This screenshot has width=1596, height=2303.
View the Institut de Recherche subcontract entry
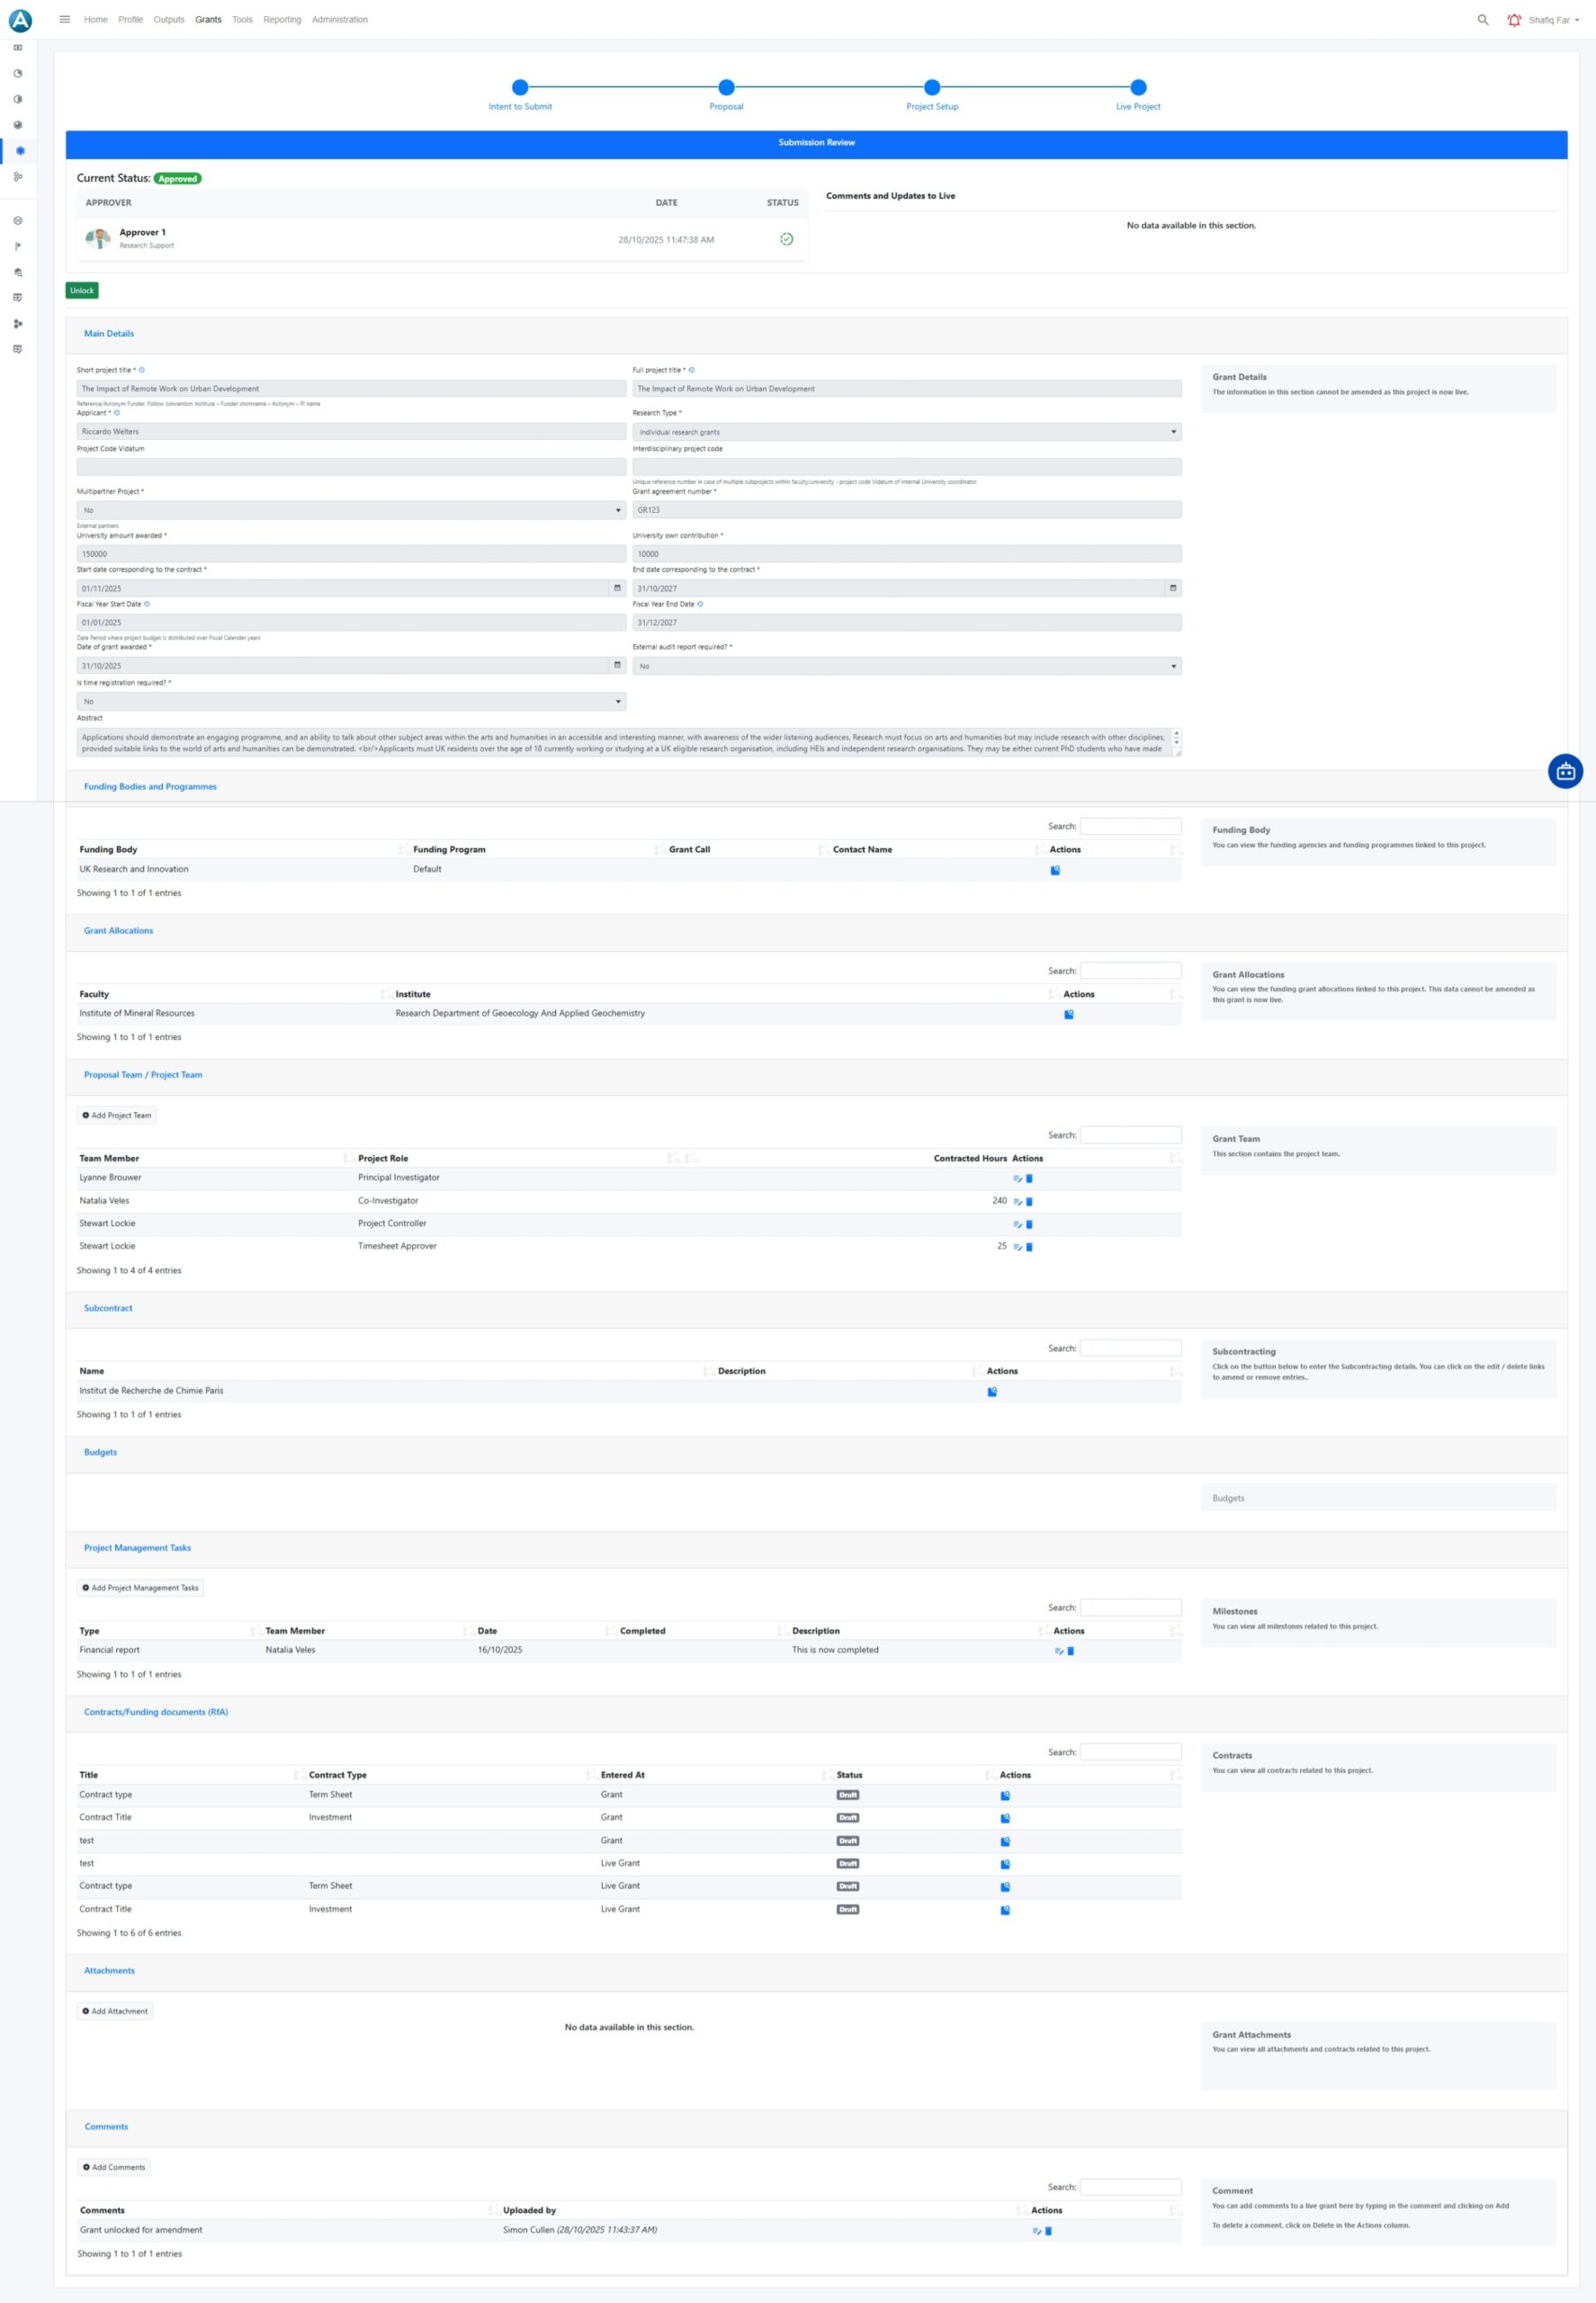(992, 1391)
